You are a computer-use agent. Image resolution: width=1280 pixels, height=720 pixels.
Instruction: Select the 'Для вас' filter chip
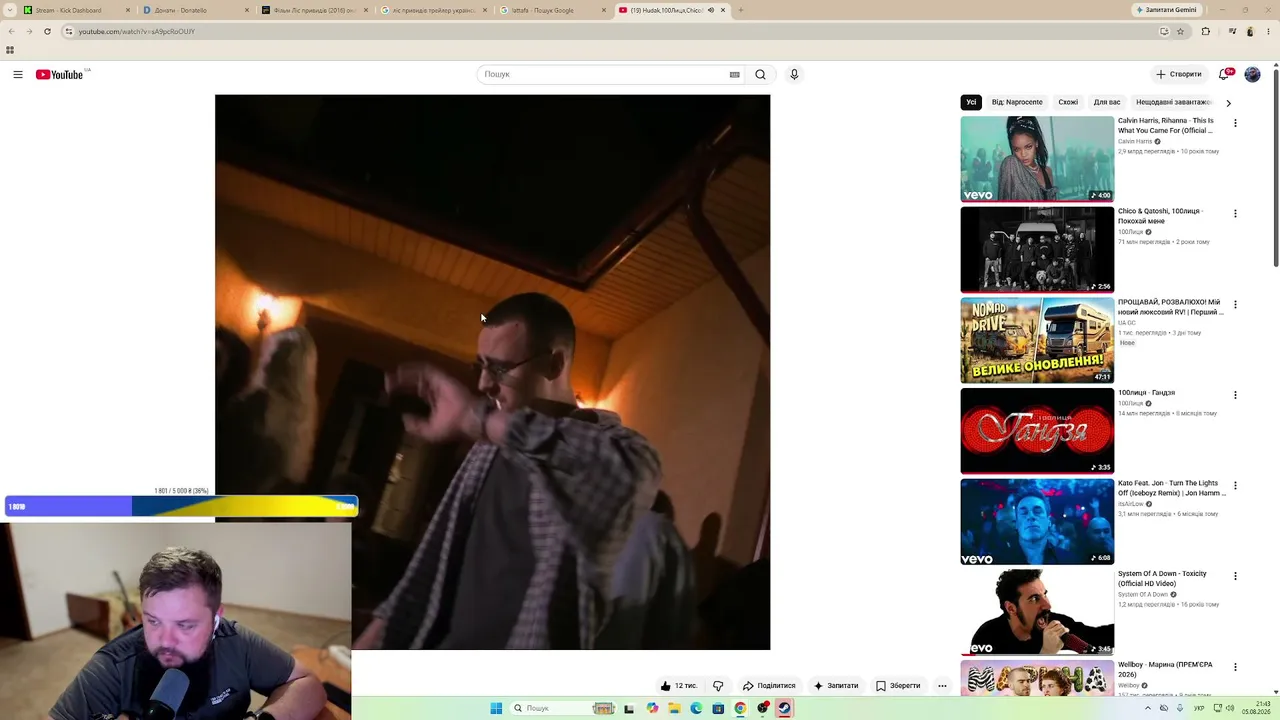click(x=1107, y=102)
